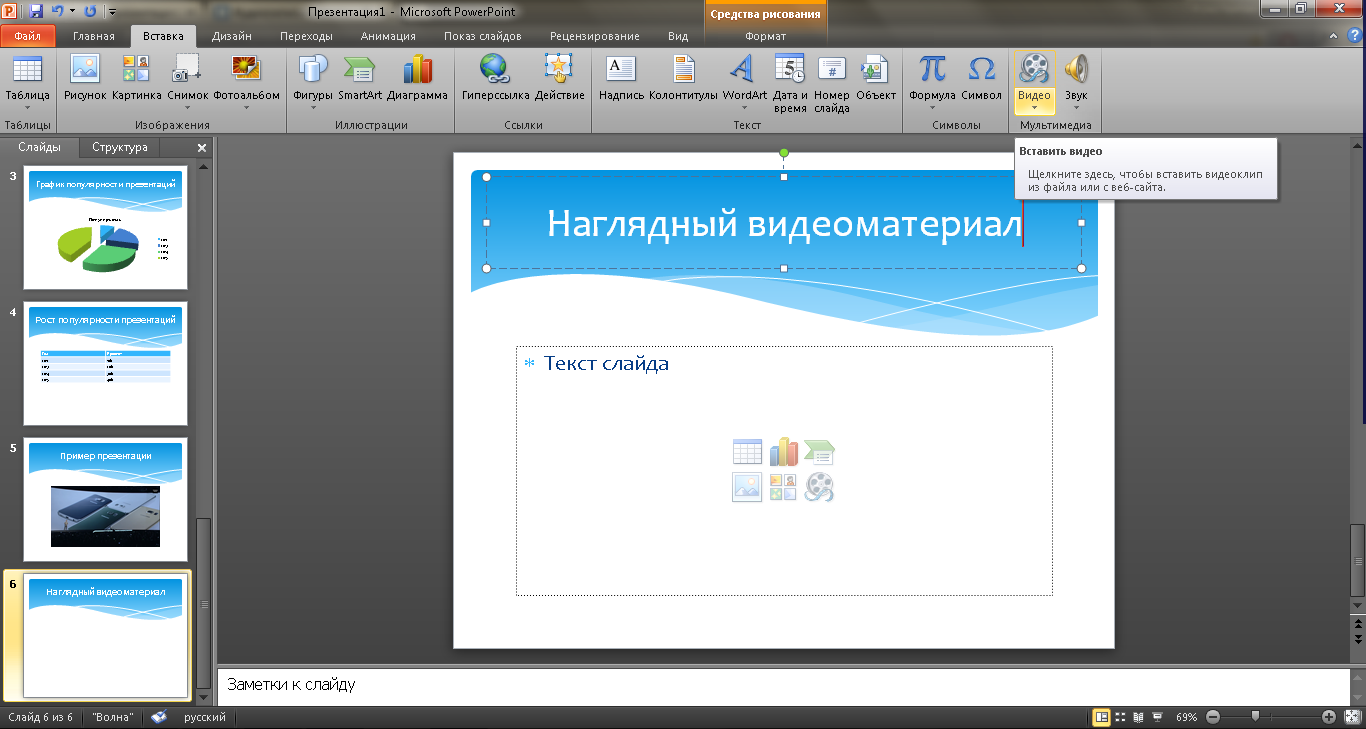Expand the WordArt dropdown arrow
The width and height of the screenshot is (1366, 729).
point(745,107)
